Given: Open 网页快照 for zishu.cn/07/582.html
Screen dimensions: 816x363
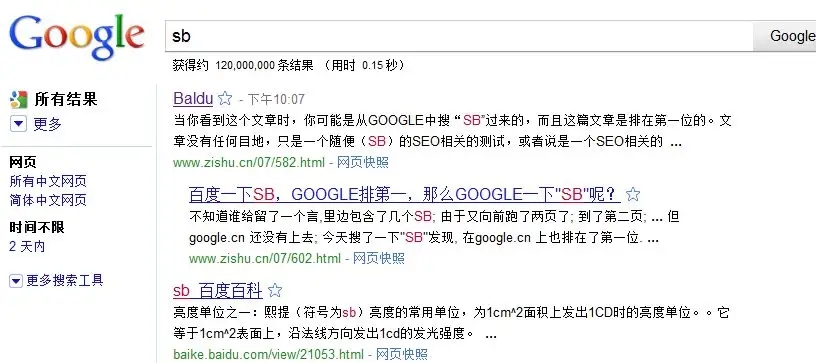Looking at the screenshot, I should point(363,162).
